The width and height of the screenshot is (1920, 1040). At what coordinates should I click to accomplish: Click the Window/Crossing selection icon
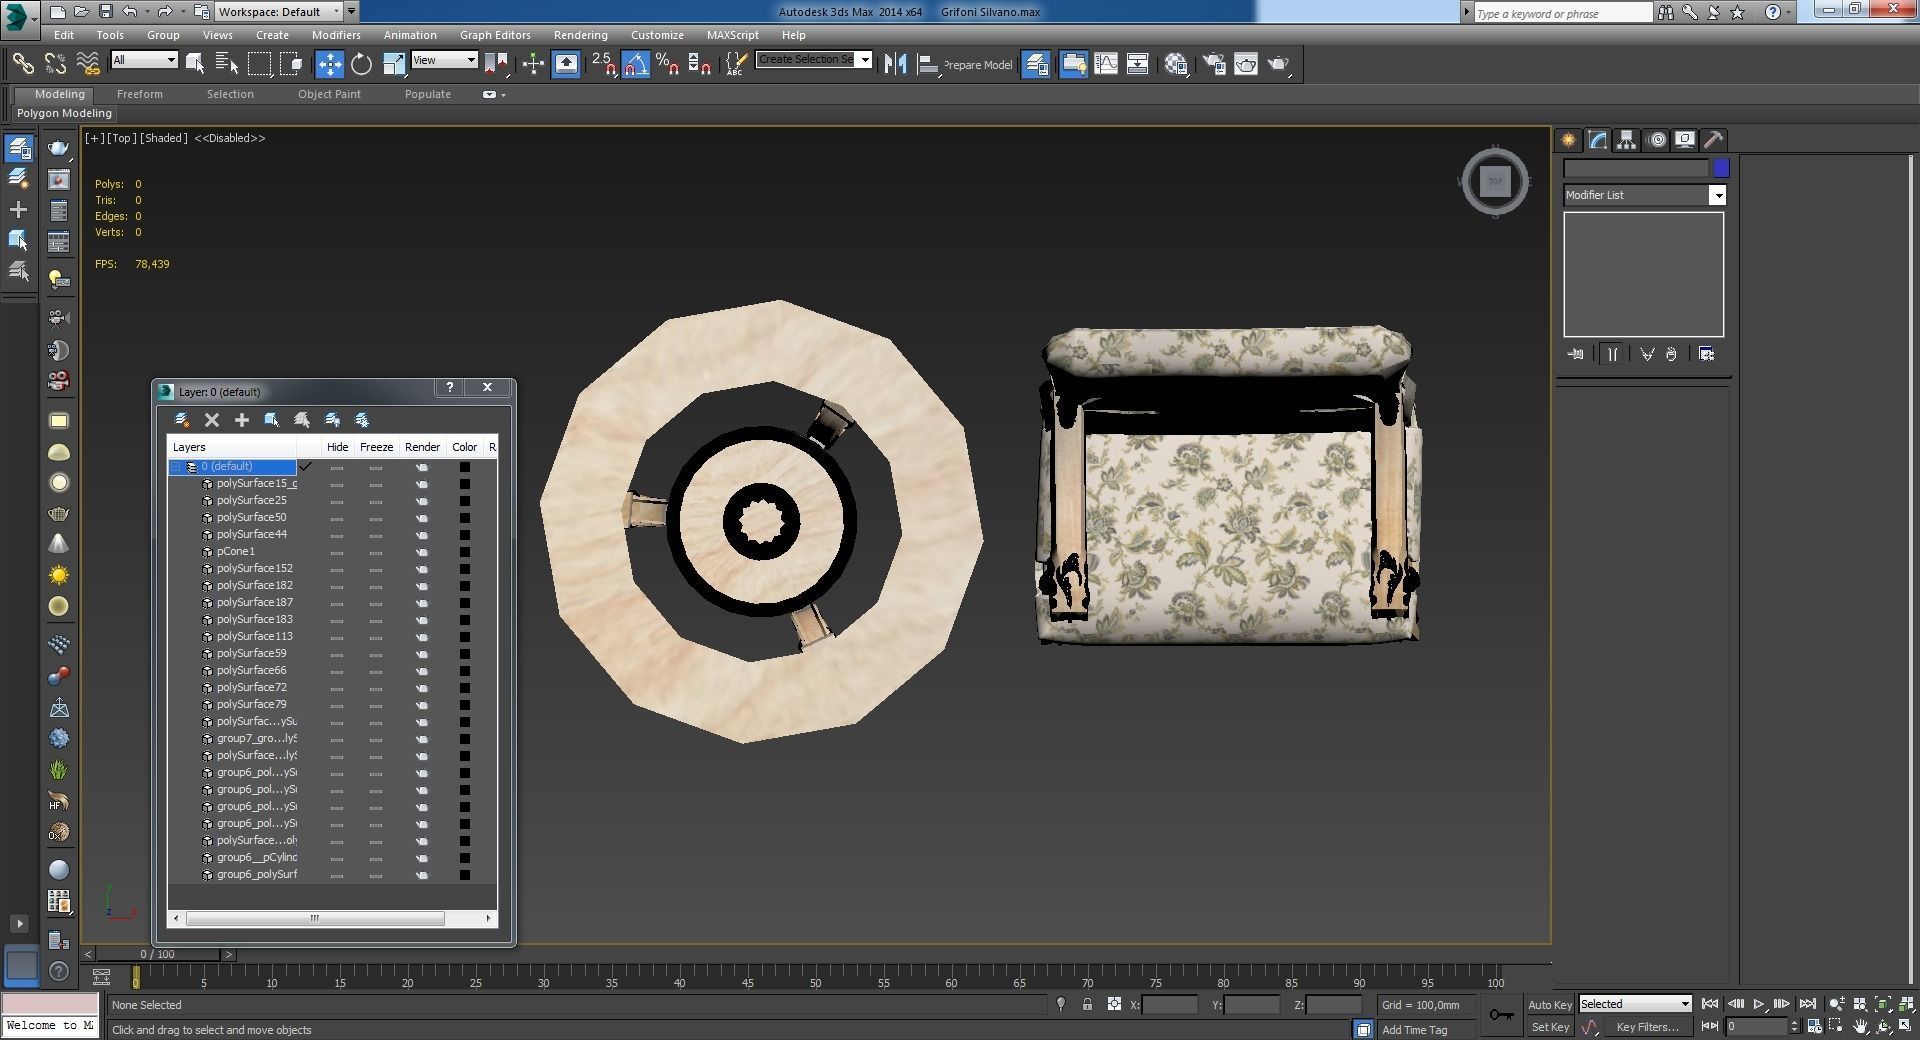point(291,64)
